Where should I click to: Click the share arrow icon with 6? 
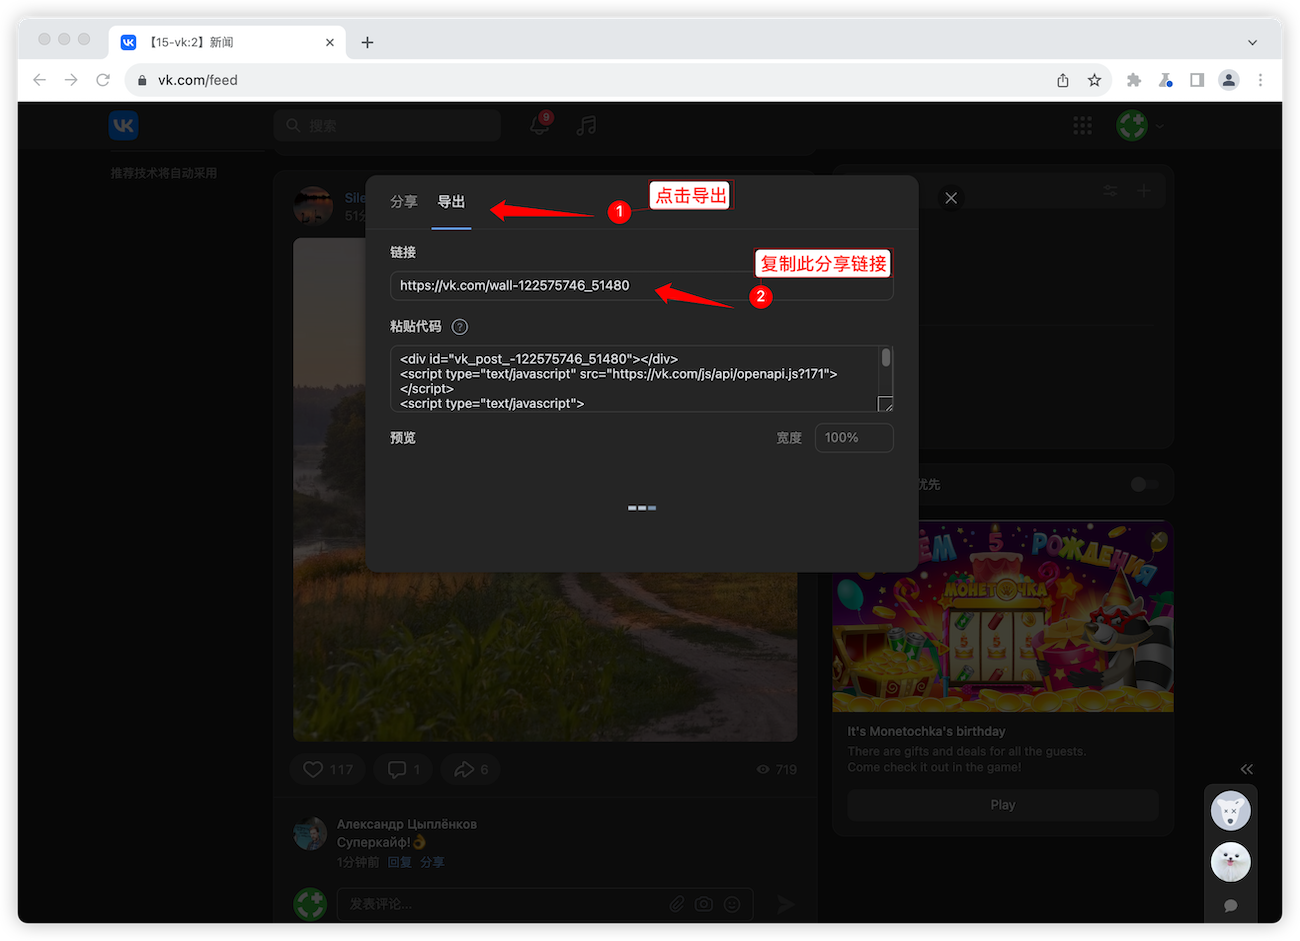coord(464,769)
